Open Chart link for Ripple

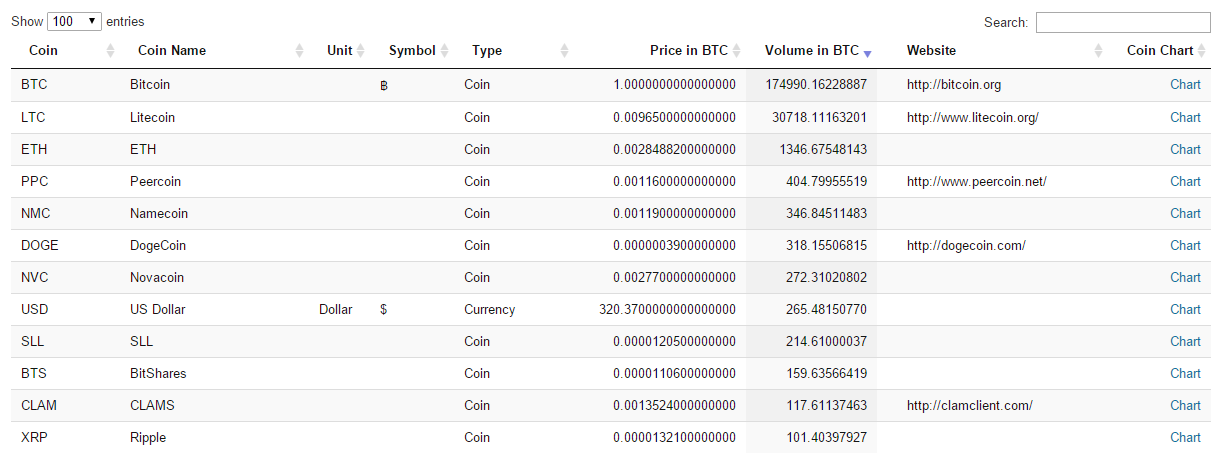click(x=1185, y=437)
